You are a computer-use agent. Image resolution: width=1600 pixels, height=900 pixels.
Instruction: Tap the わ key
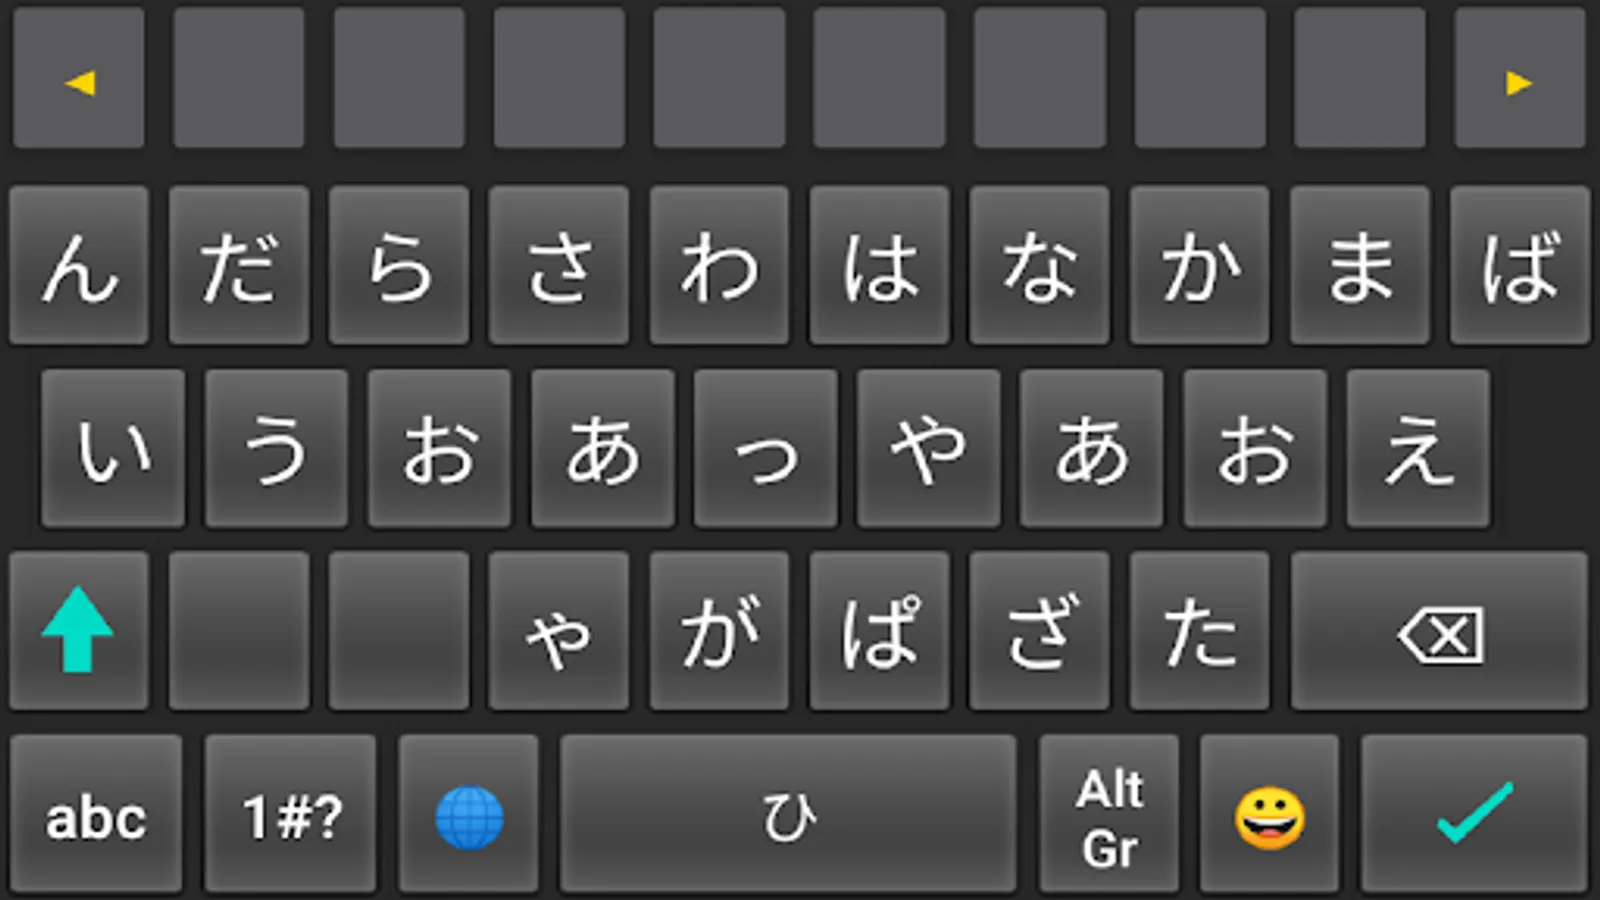click(x=719, y=265)
